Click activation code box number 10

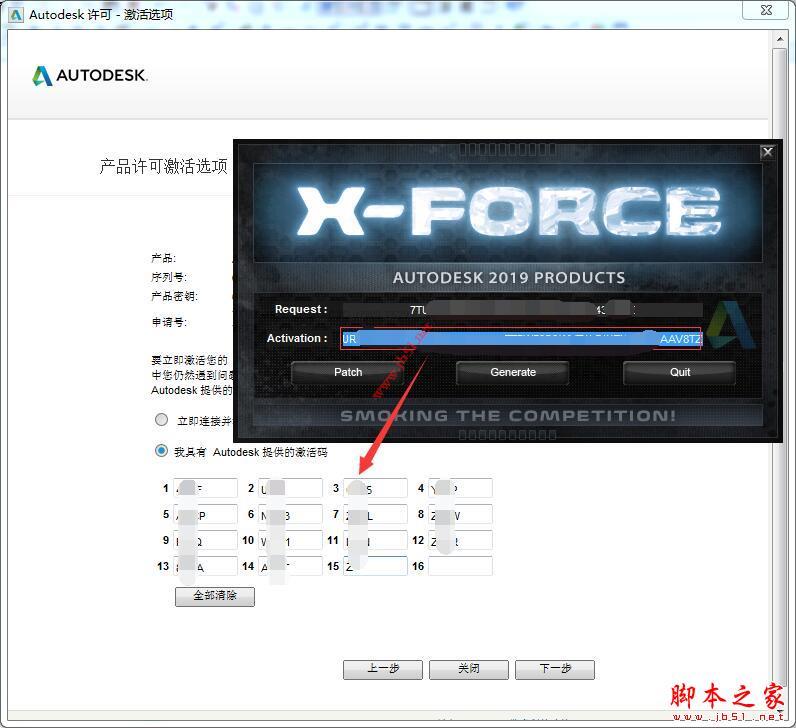290,540
